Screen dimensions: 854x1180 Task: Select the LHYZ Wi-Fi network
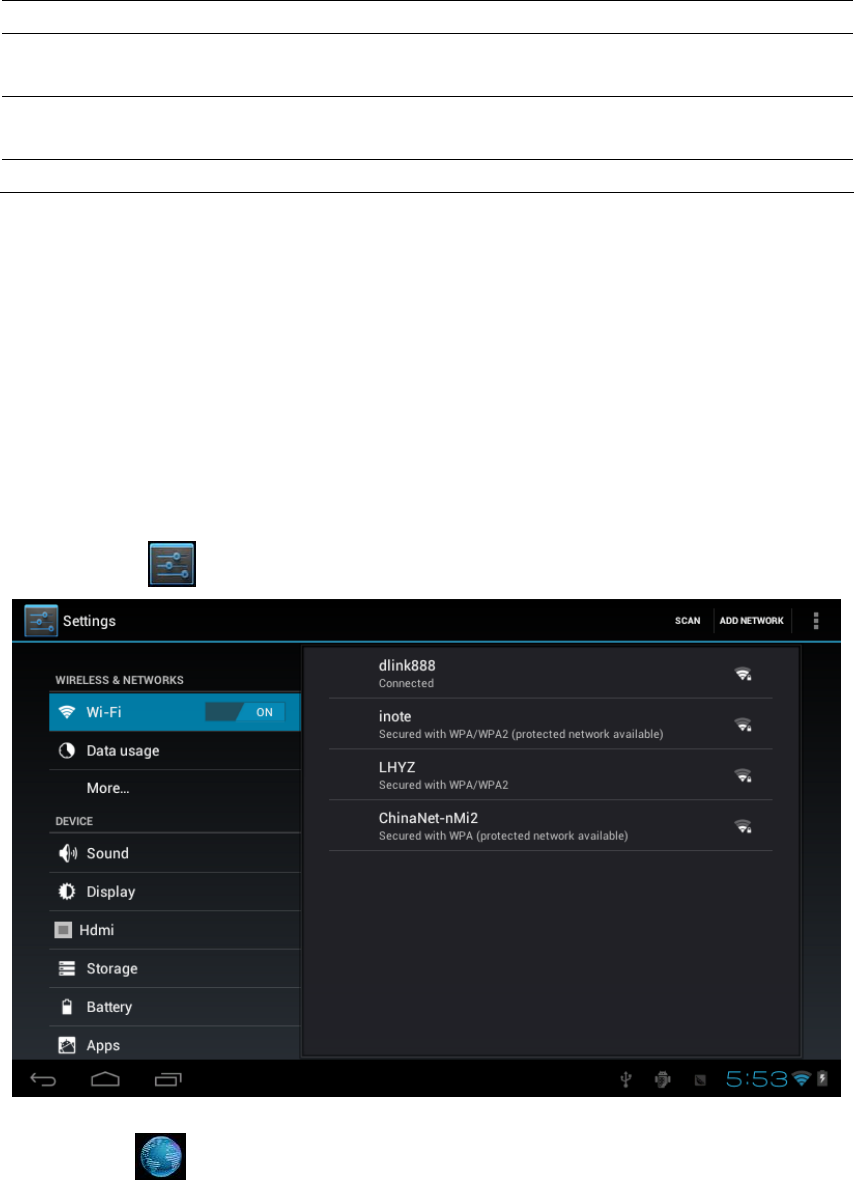[x=551, y=775]
